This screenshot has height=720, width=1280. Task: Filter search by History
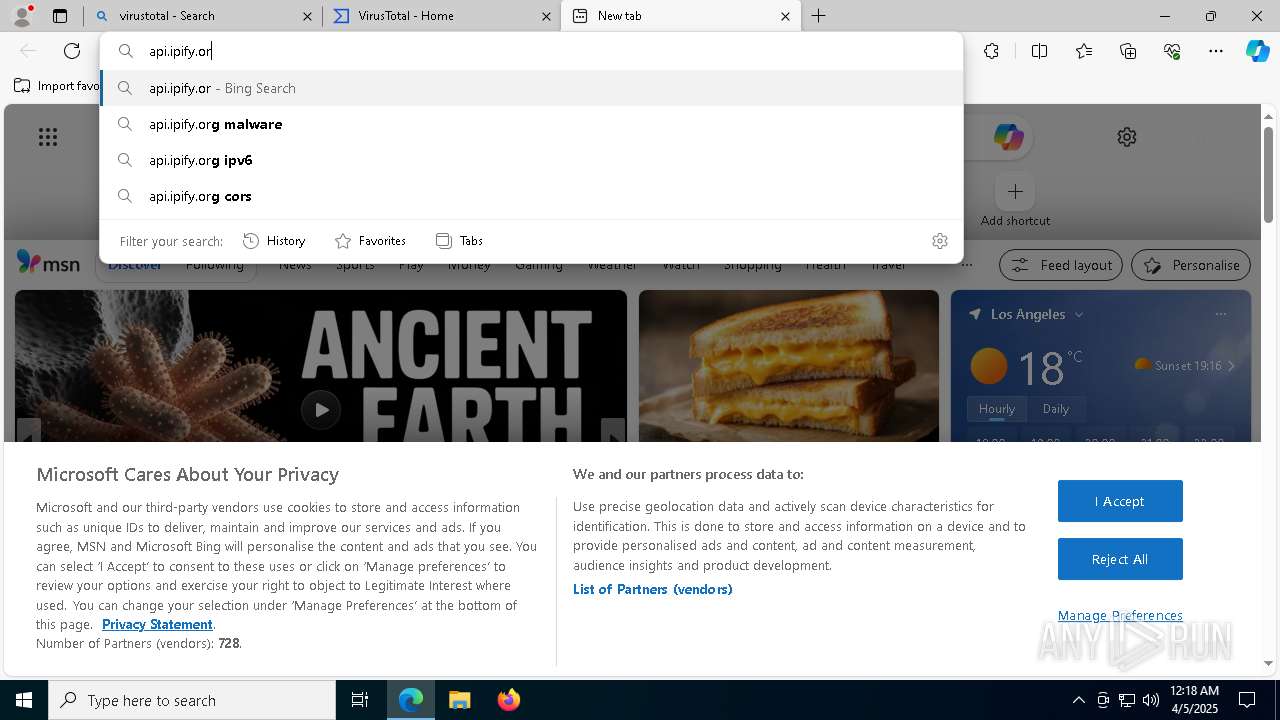pyautogui.click(x=274, y=241)
